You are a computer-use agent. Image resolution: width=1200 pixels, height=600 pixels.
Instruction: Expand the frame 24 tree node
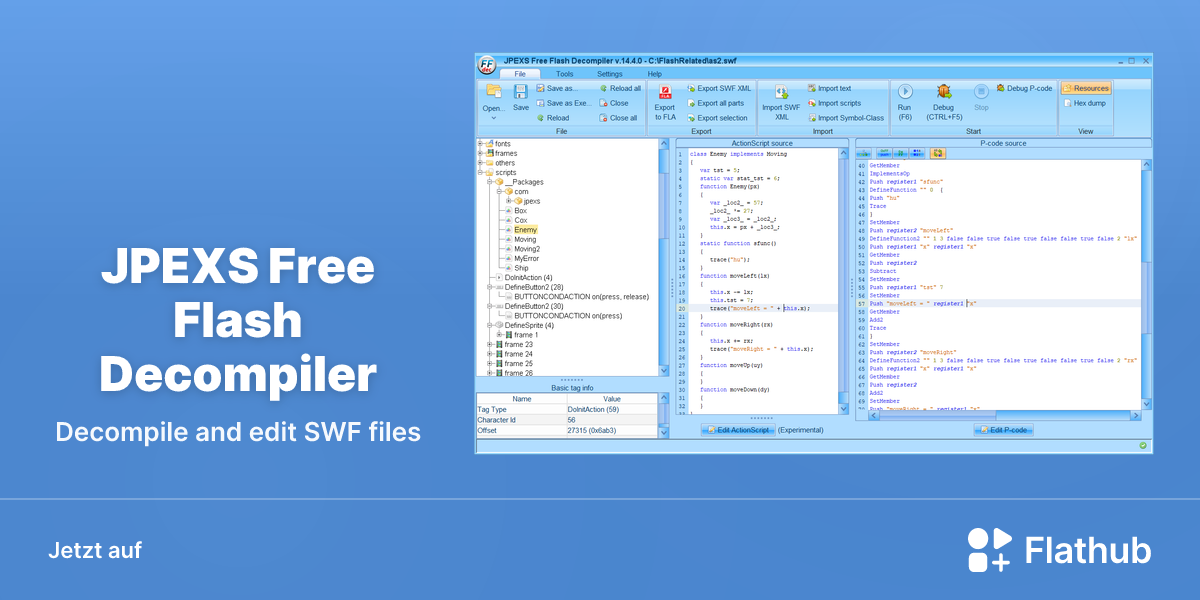(490, 354)
